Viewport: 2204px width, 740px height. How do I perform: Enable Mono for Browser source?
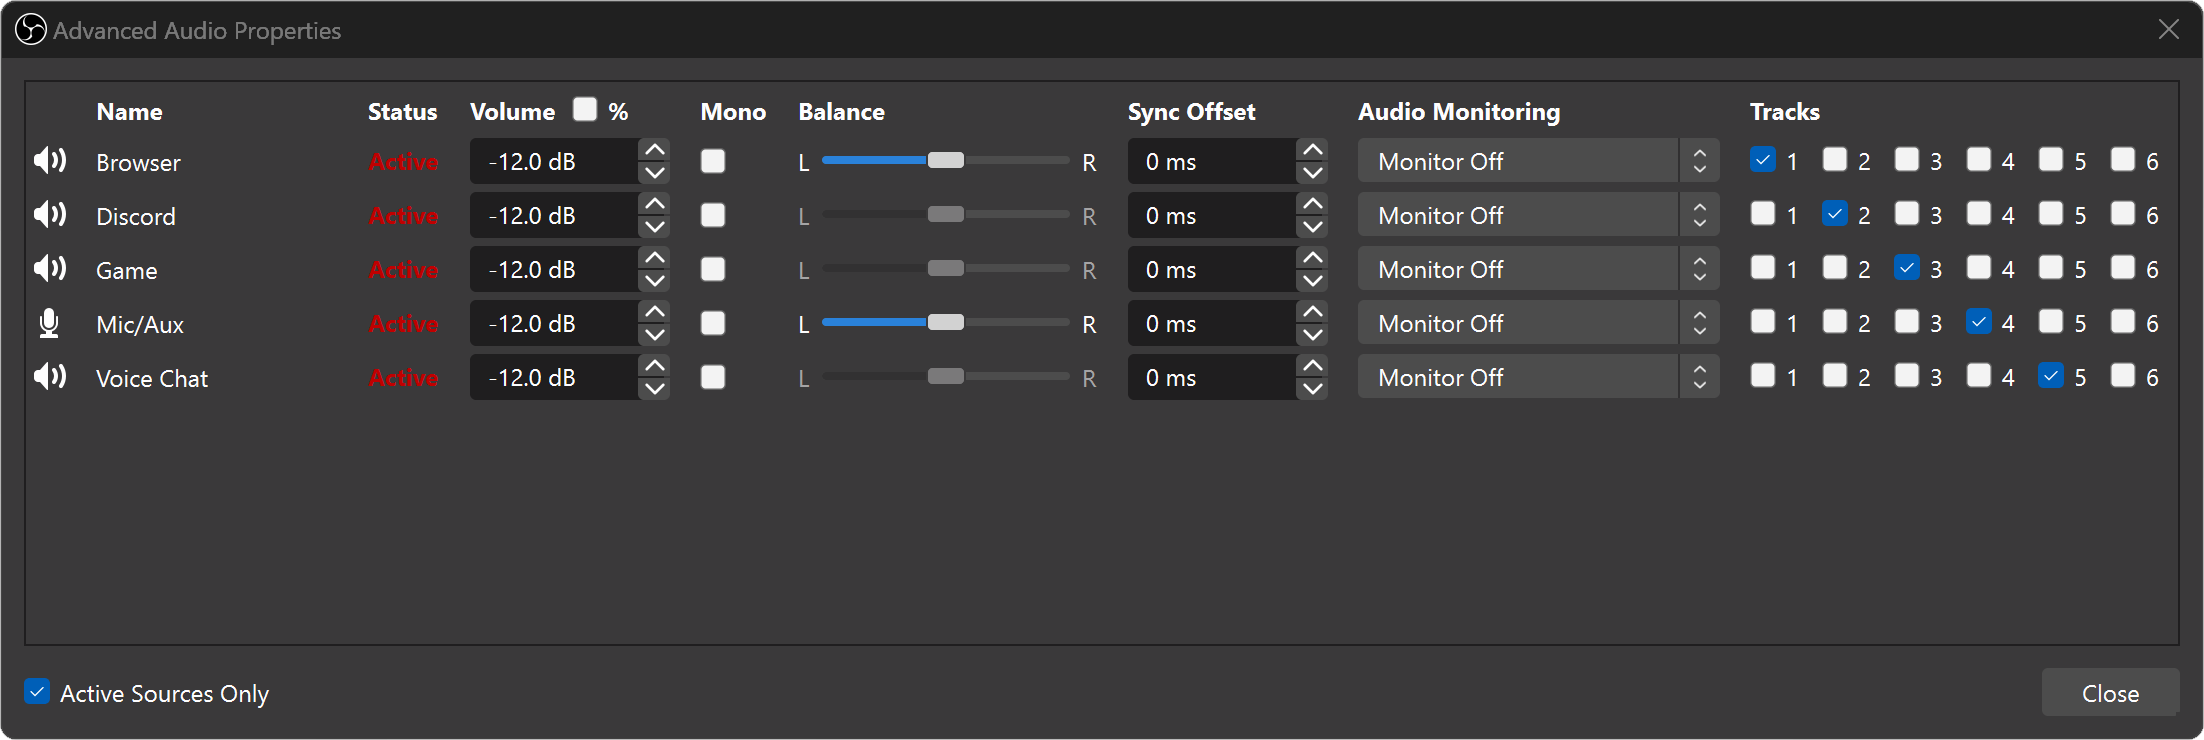click(x=713, y=161)
